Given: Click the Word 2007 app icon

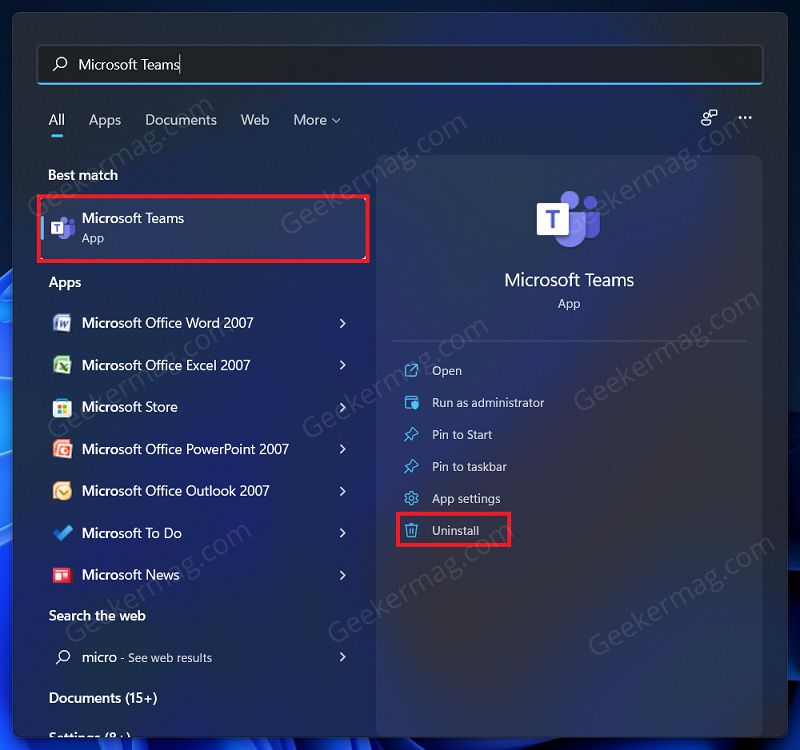Looking at the screenshot, I should [62, 323].
